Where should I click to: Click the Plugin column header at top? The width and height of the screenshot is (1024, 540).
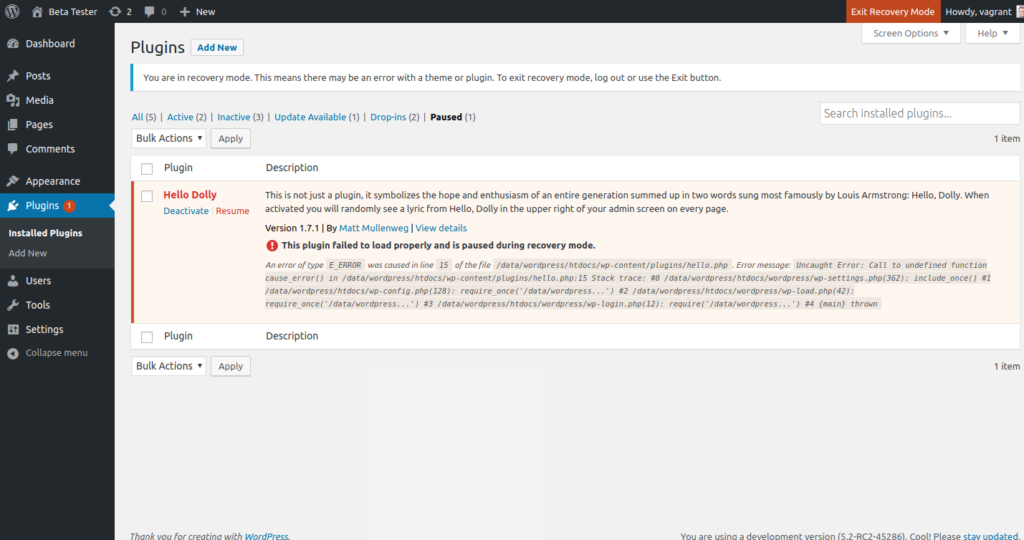click(178, 168)
